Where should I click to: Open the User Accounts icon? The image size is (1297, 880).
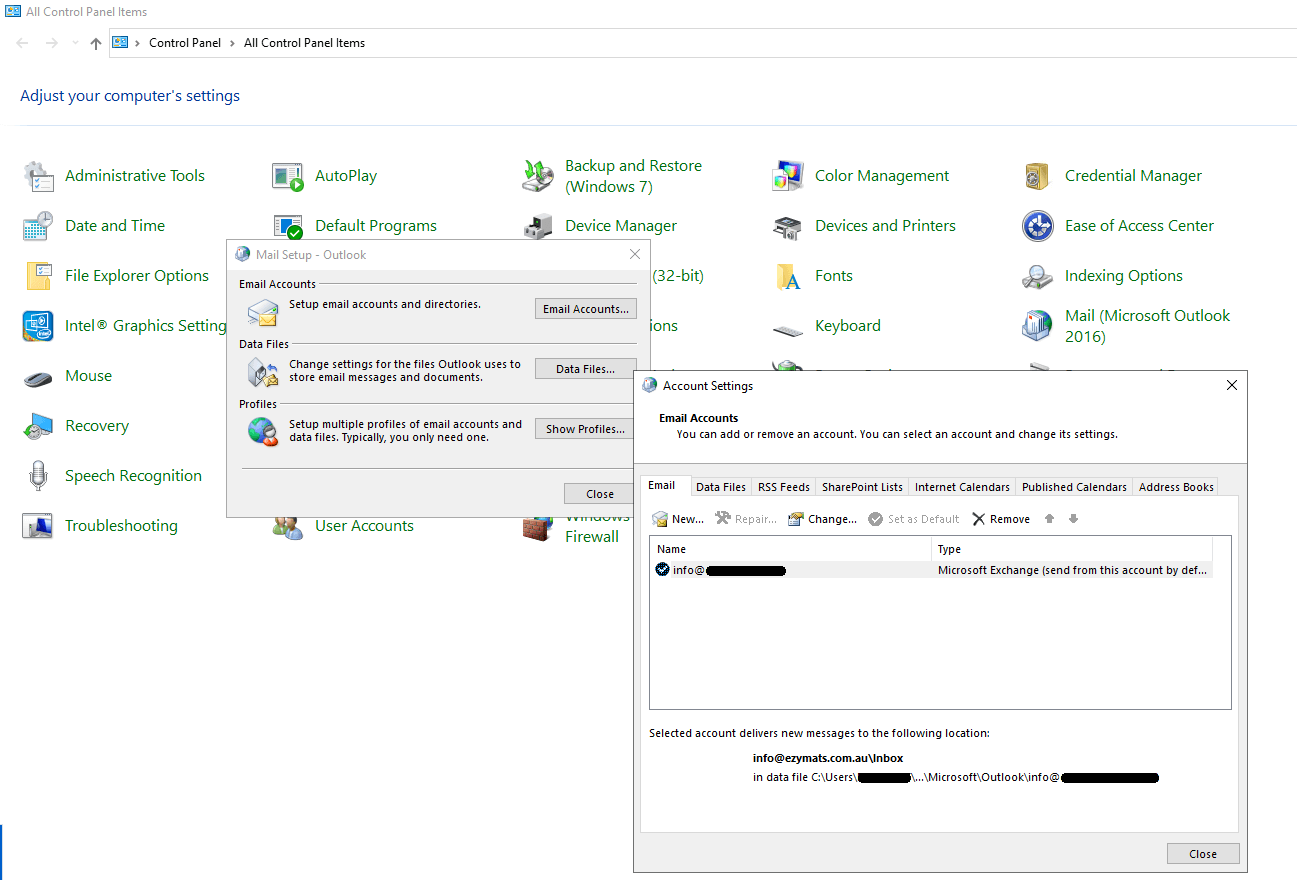[x=288, y=528]
